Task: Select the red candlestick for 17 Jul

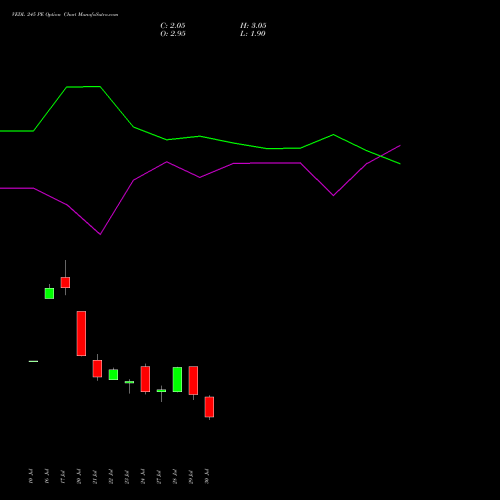Action: [65, 282]
